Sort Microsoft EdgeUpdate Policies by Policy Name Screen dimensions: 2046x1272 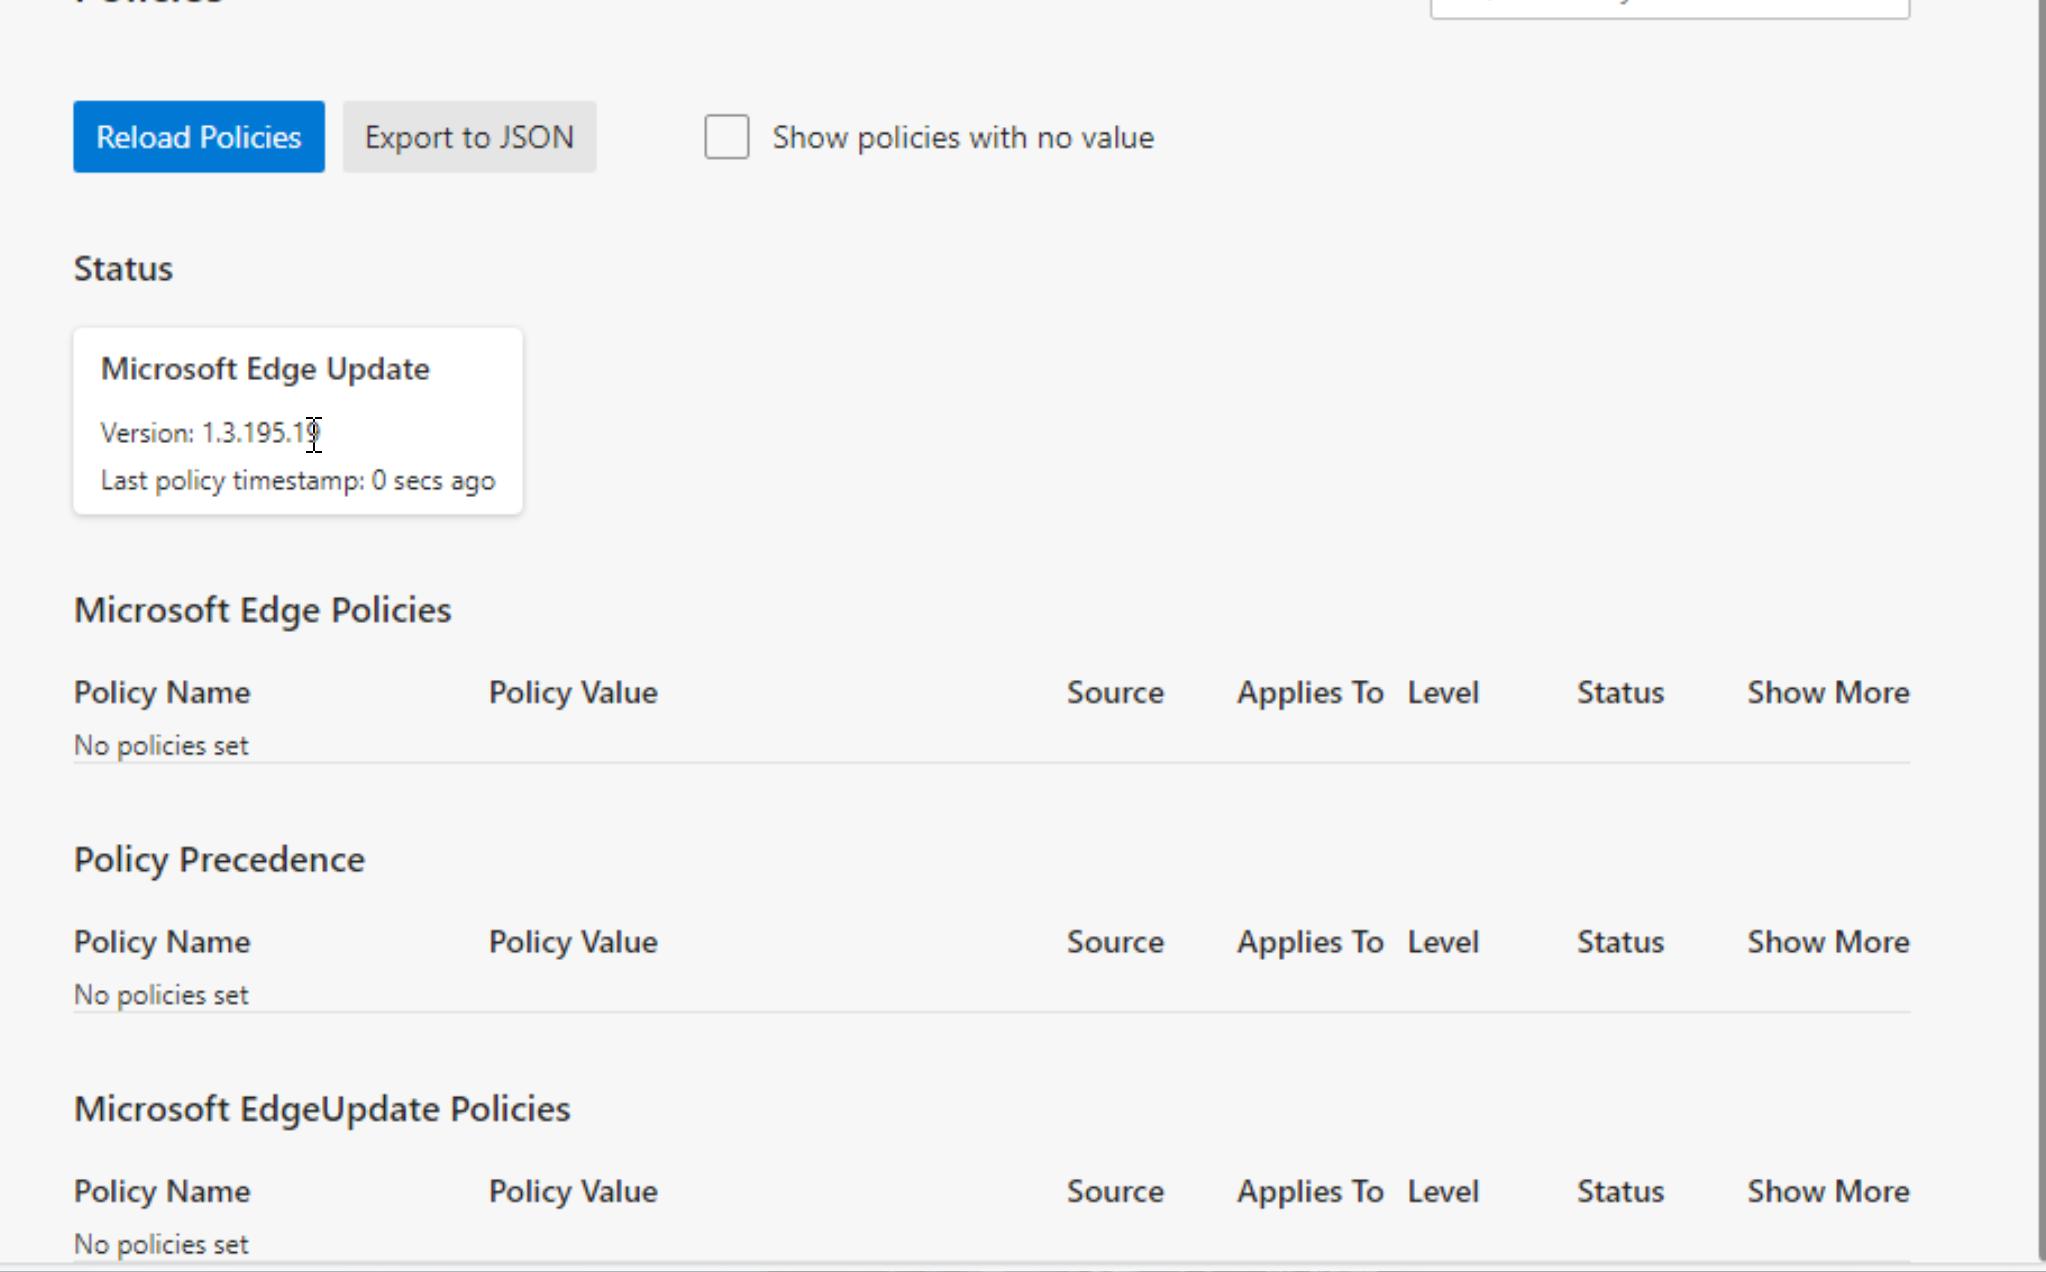coord(161,1191)
